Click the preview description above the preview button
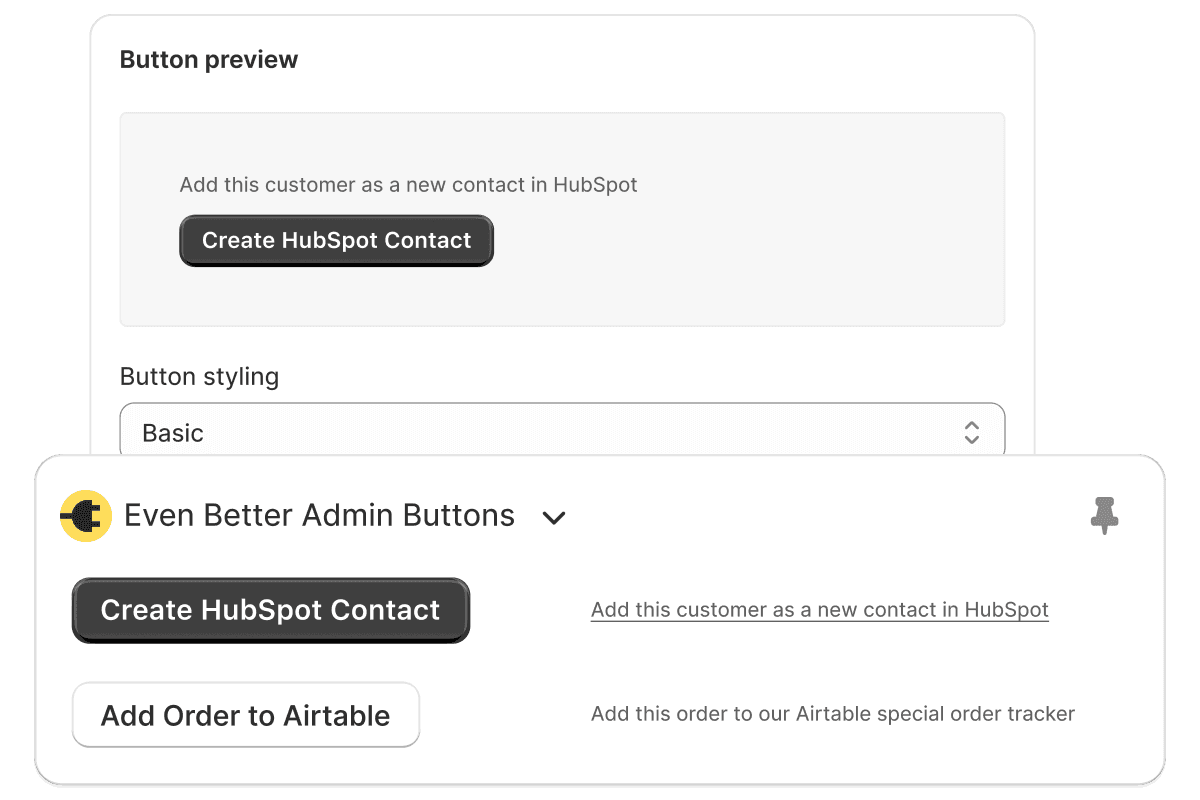This screenshot has height=800, width=1200. (408, 185)
